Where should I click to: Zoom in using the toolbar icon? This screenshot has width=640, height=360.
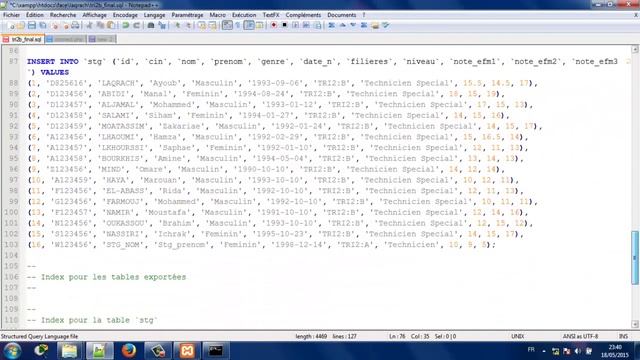click(177, 26)
